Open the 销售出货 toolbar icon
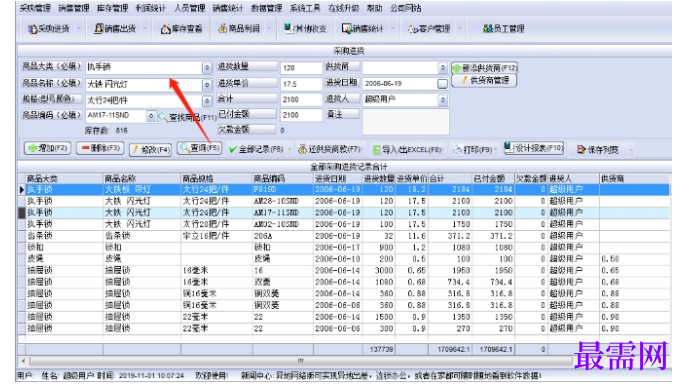686x387 pixels. tap(98, 29)
